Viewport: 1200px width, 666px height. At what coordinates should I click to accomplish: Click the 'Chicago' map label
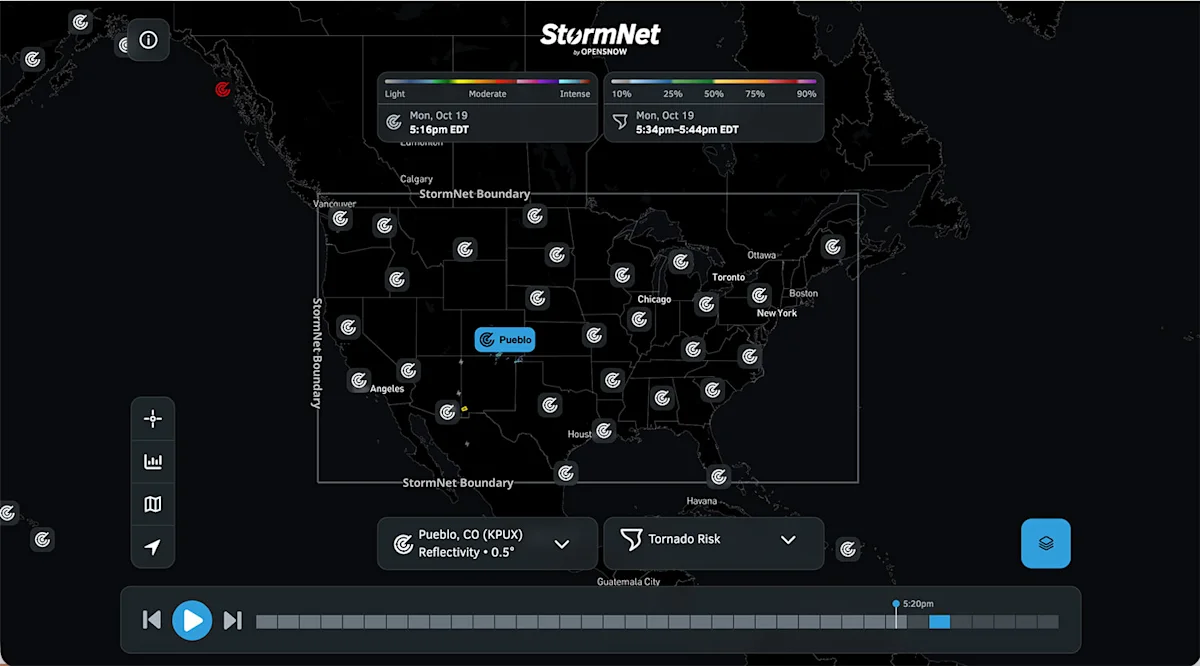coord(654,299)
